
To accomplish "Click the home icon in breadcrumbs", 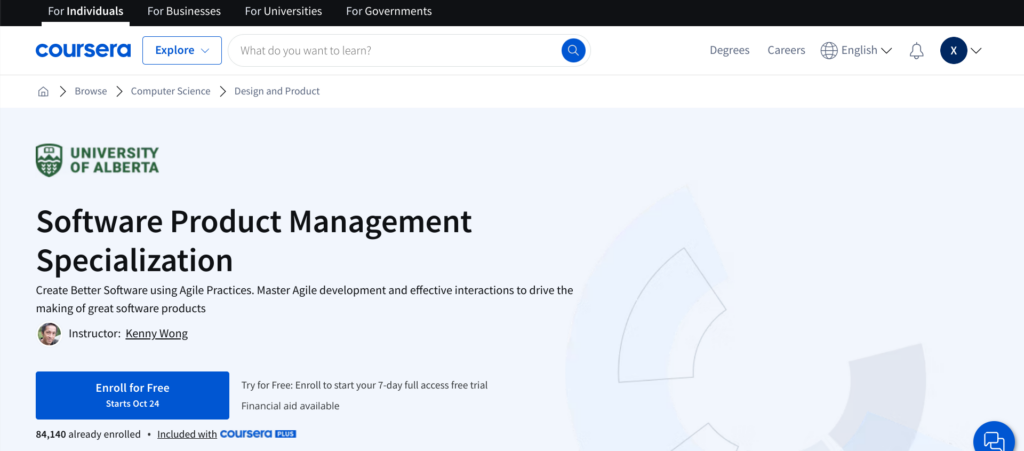I will [43, 91].
